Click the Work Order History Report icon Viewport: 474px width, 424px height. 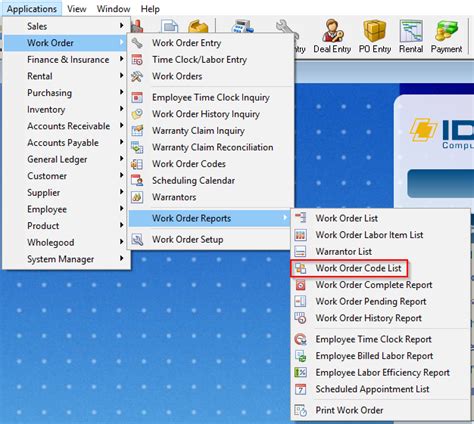tap(301, 318)
